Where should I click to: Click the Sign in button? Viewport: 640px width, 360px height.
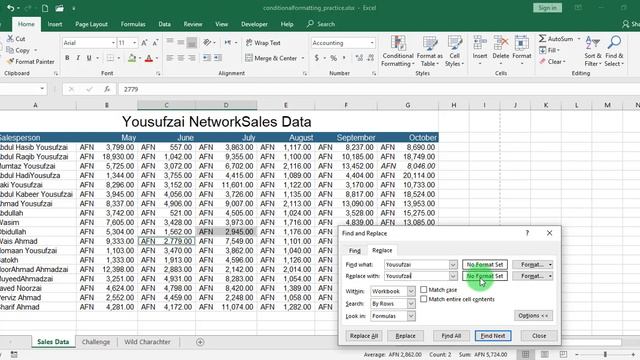[x=547, y=8]
